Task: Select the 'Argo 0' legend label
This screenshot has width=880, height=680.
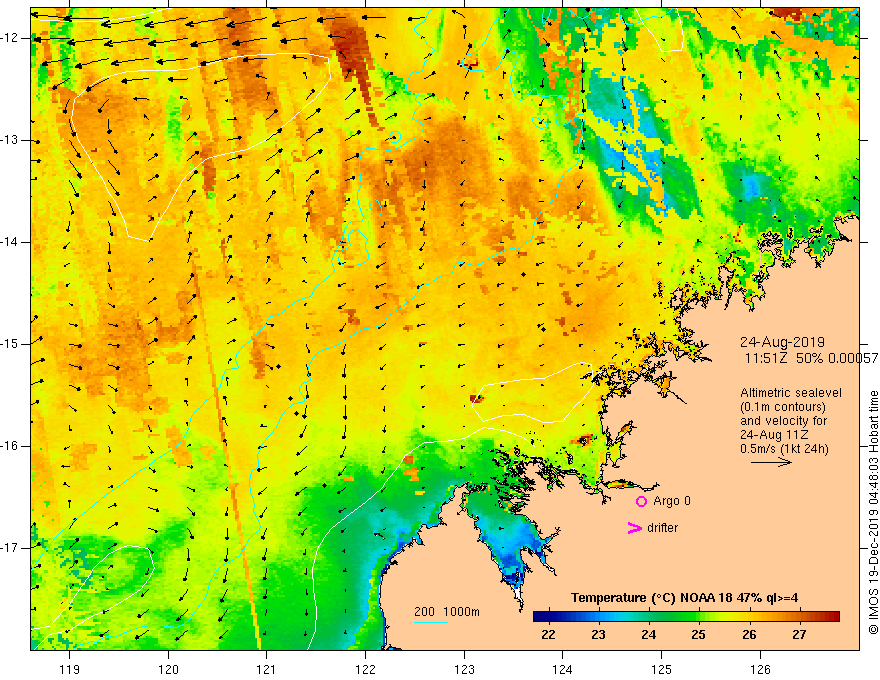Action: pyautogui.click(x=672, y=501)
